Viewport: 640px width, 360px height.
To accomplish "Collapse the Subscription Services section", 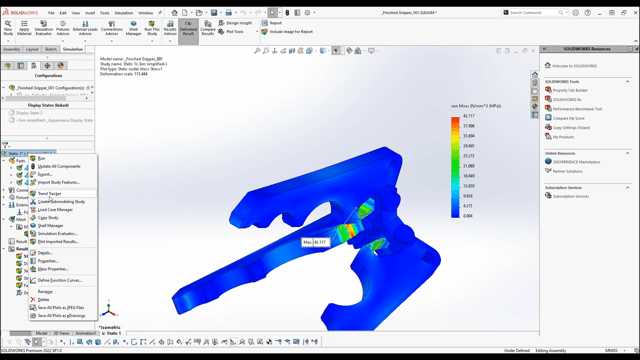I will coord(628,188).
